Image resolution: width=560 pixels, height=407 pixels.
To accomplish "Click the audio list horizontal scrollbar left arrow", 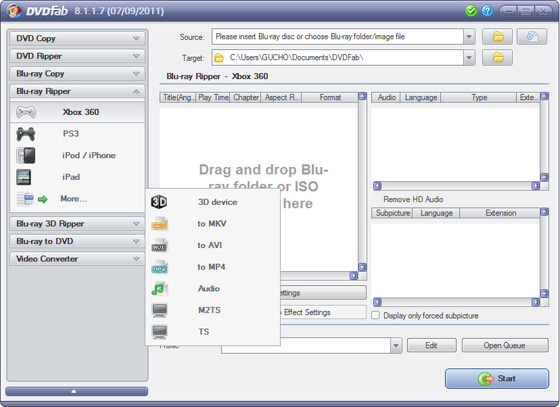I will 377,186.
